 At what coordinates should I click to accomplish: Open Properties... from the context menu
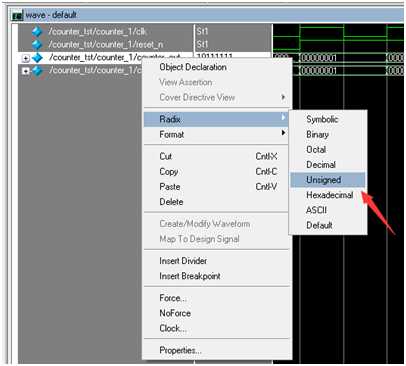click(x=180, y=350)
